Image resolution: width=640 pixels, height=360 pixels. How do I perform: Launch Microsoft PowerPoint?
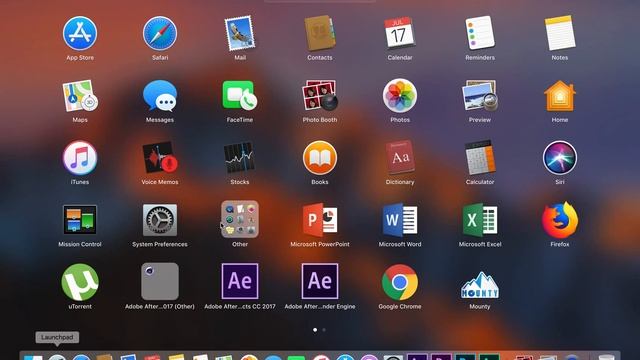(320, 220)
